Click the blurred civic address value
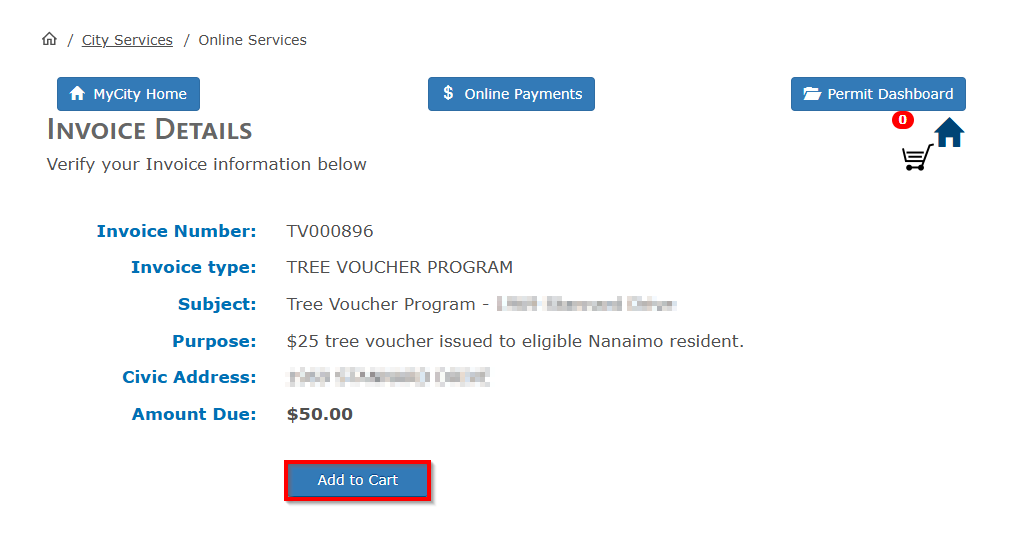The image size is (1035, 547). click(x=389, y=377)
